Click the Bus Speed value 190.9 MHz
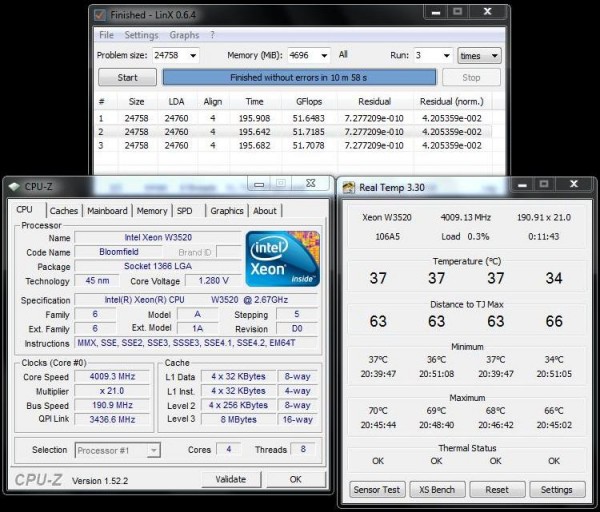Image resolution: width=600 pixels, height=512 pixels. coord(112,405)
